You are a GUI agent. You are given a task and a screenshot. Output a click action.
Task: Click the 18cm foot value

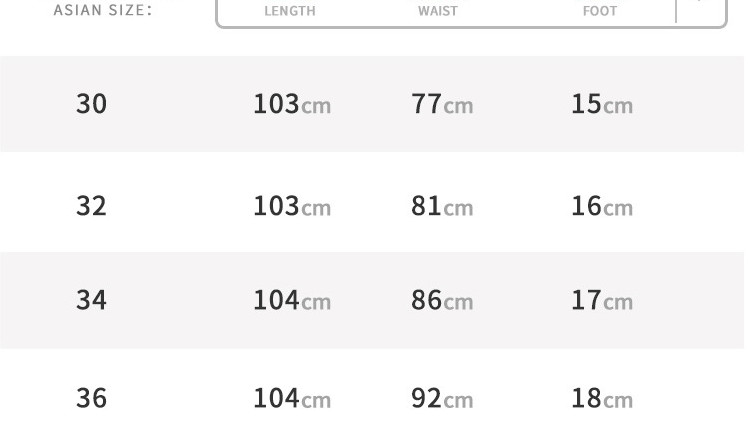click(x=601, y=399)
